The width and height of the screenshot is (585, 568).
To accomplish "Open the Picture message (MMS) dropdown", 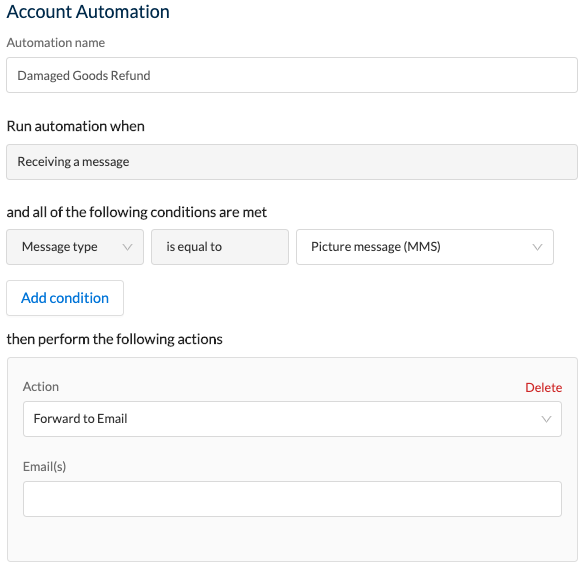I will click(x=425, y=247).
